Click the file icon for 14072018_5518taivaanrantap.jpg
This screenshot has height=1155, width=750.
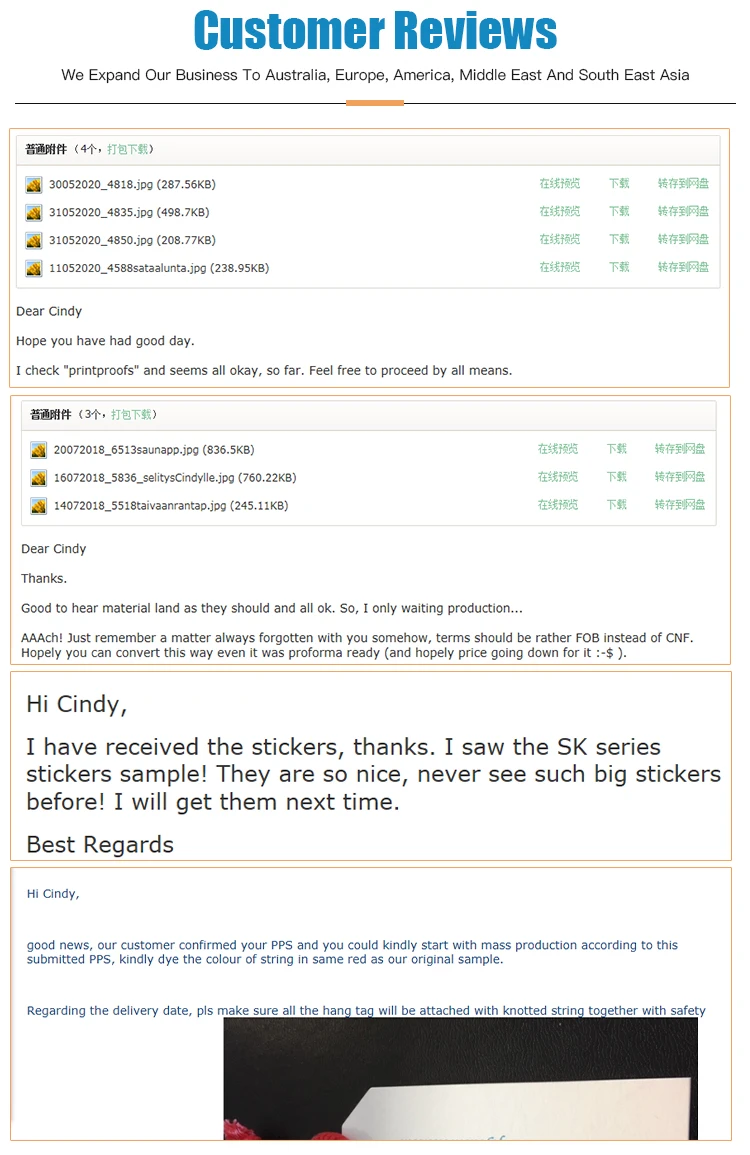(38, 507)
